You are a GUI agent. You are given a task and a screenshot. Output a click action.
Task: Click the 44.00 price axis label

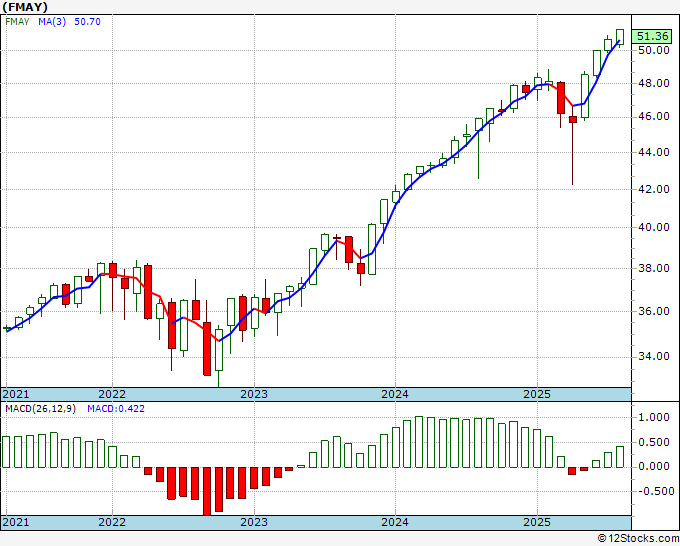[x=654, y=152]
